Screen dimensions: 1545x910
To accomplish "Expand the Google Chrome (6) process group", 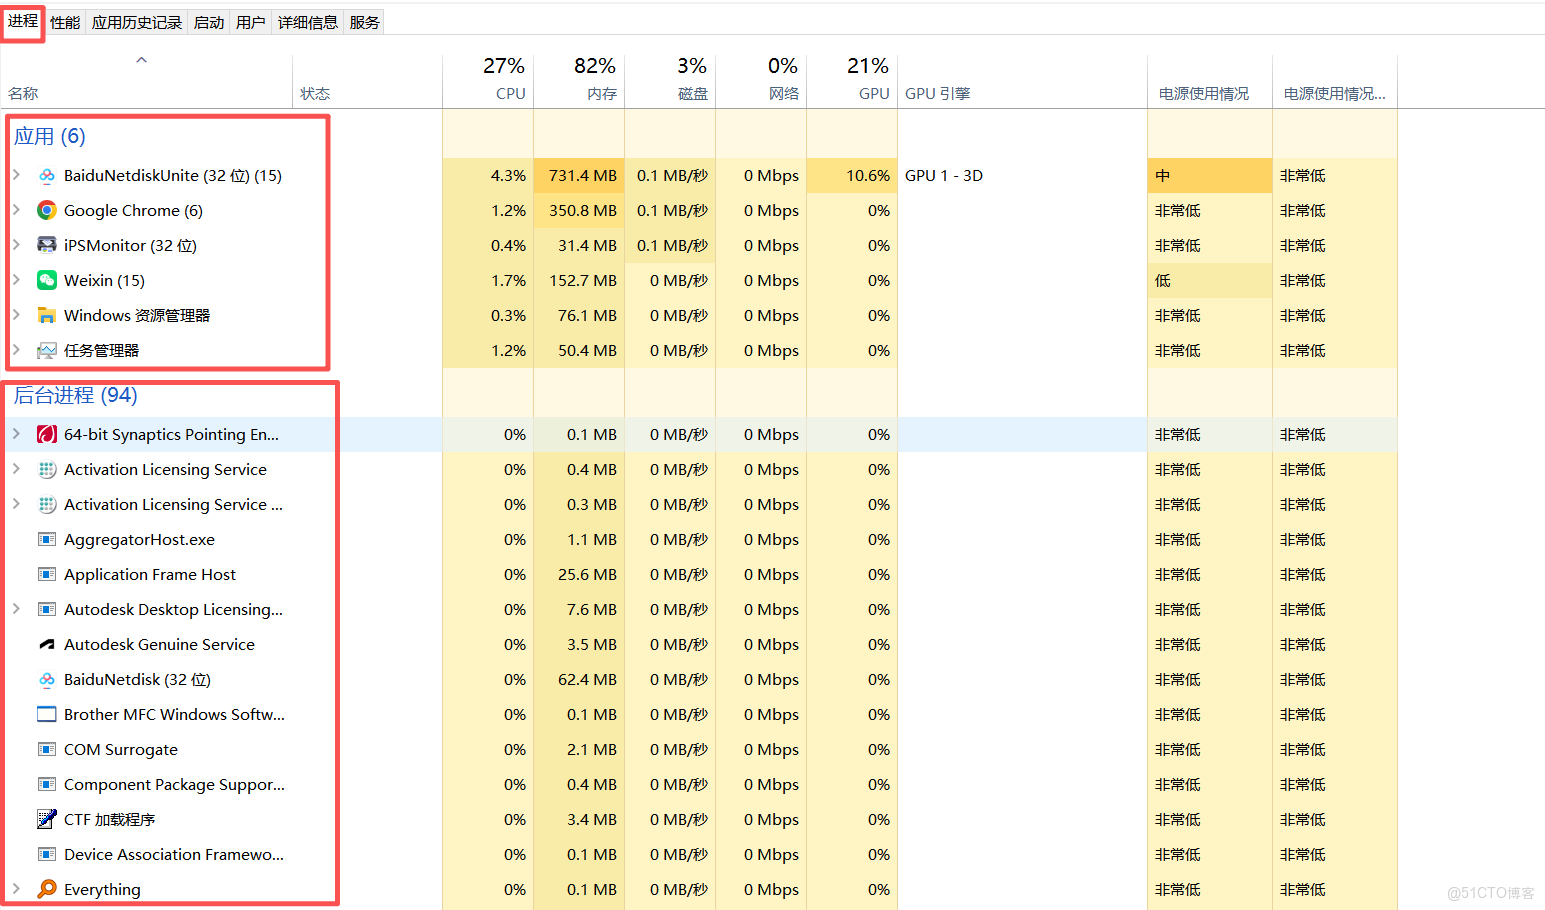I will click(16, 210).
